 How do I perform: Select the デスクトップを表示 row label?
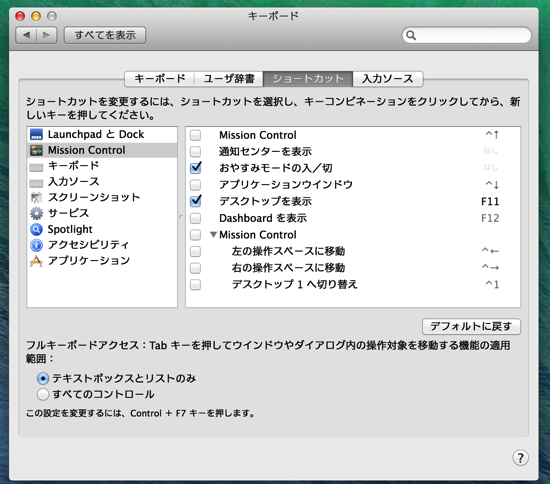point(266,201)
